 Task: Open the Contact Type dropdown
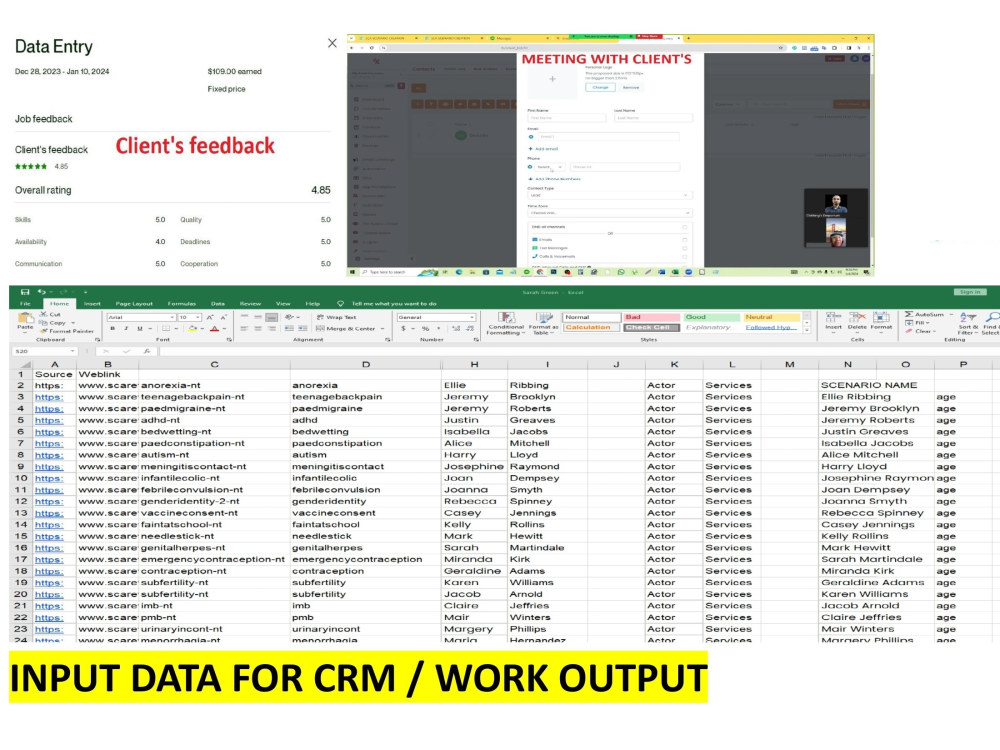coord(608,195)
